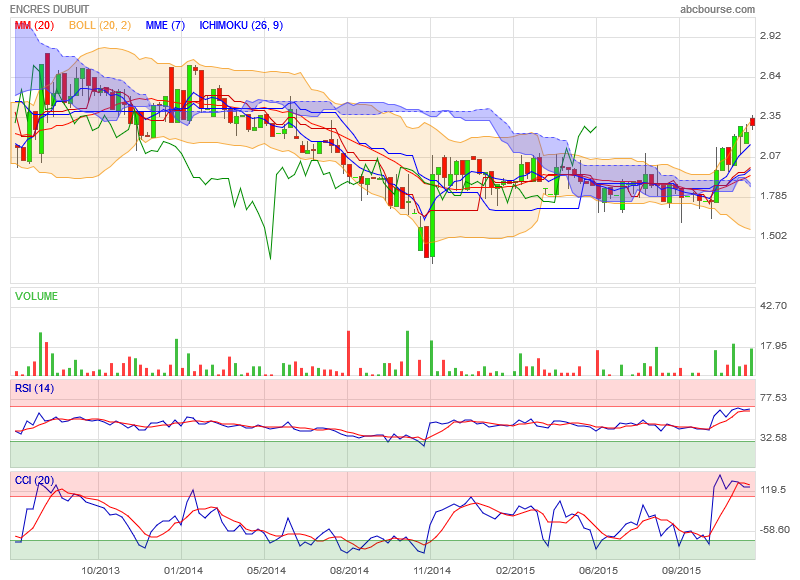800x580 pixels.
Task: Click the CCI (20) indicator label
Action: click(34, 481)
